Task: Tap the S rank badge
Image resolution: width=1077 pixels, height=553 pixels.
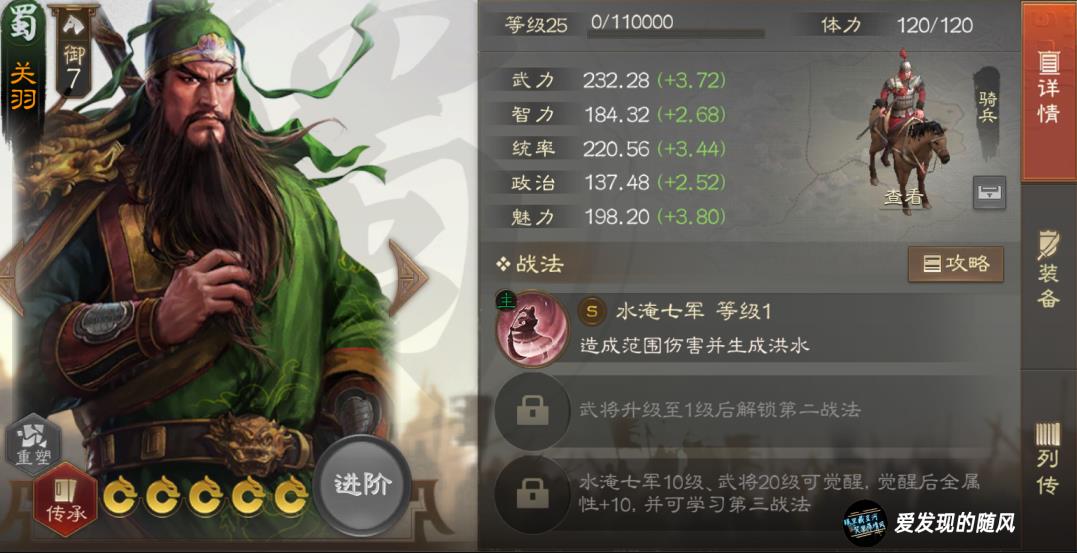Action: click(x=592, y=312)
